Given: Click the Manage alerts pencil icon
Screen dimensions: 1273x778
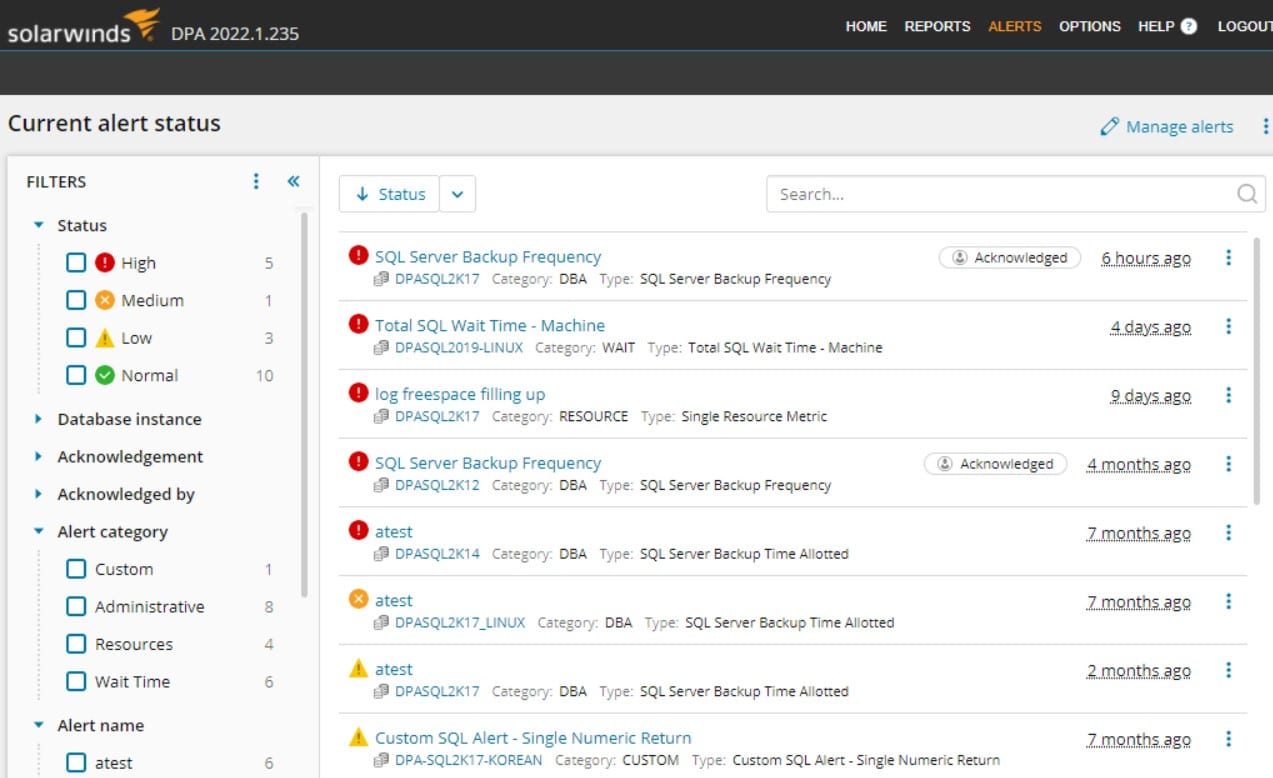Looking at the screenshot, I should (x=1108, y=127).
